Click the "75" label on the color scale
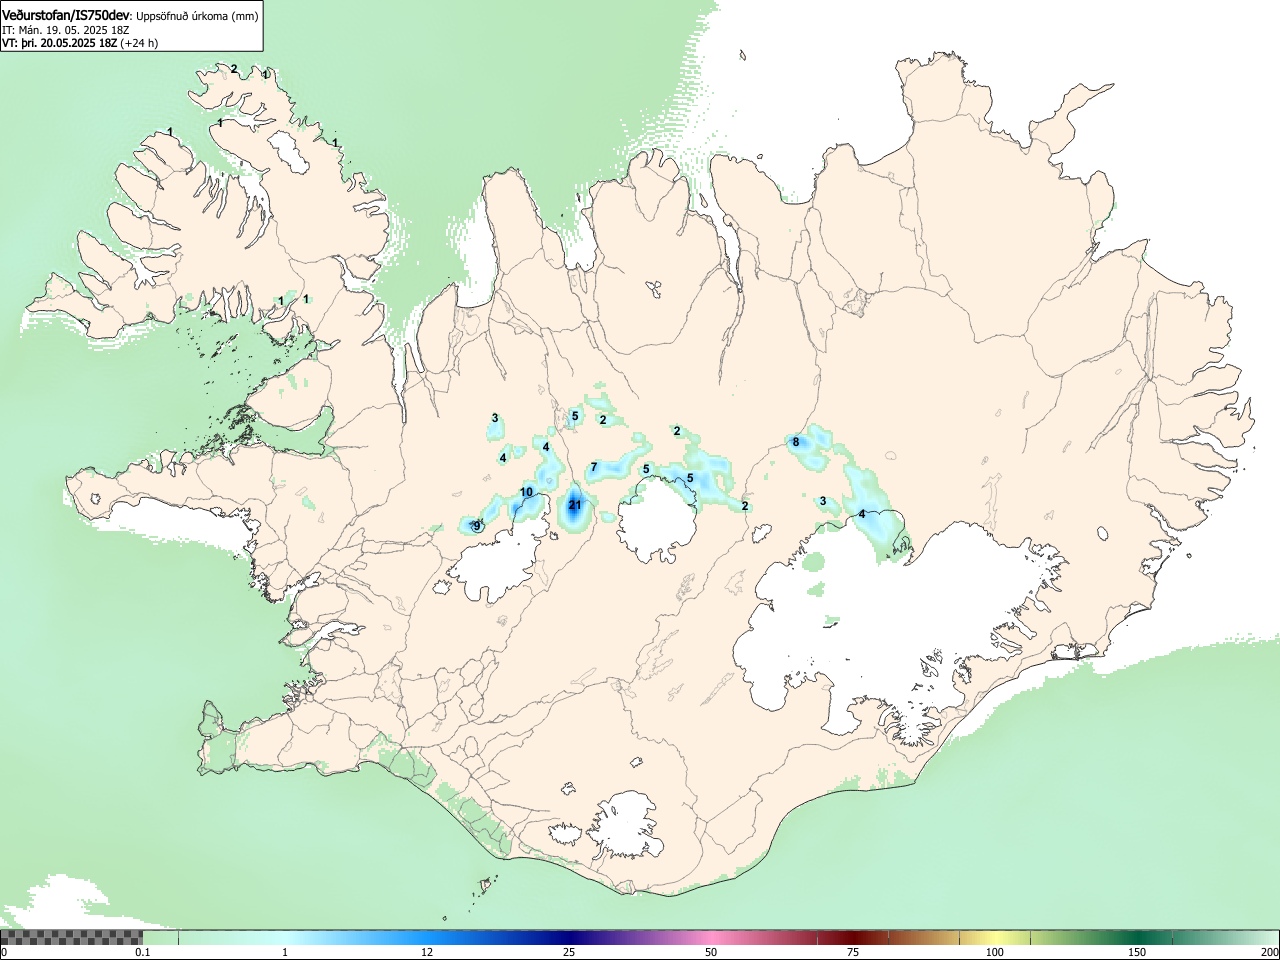Screen dimensions: 1280x960 click(853, 952)
